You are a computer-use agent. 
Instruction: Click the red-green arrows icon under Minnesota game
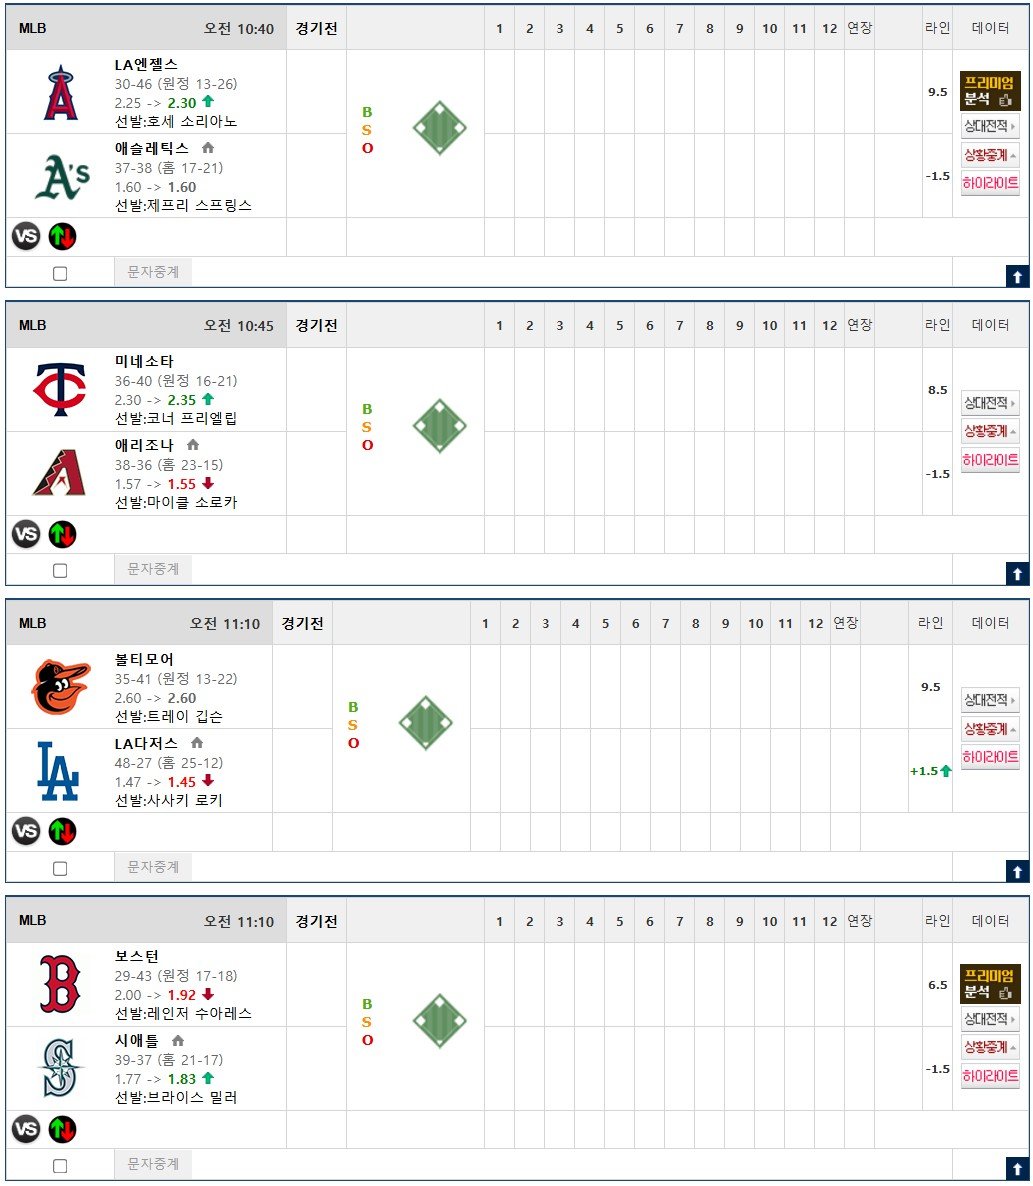(x=62, y=535)
